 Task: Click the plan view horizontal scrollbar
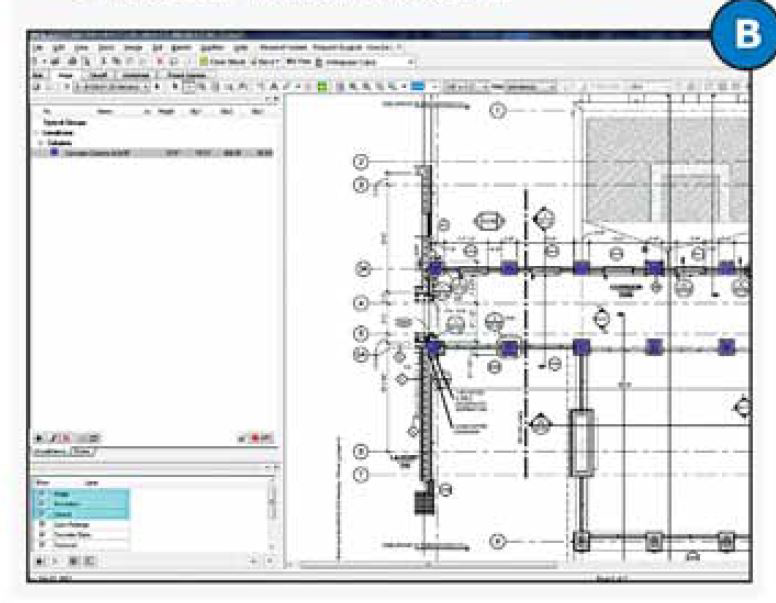point(429,565)
